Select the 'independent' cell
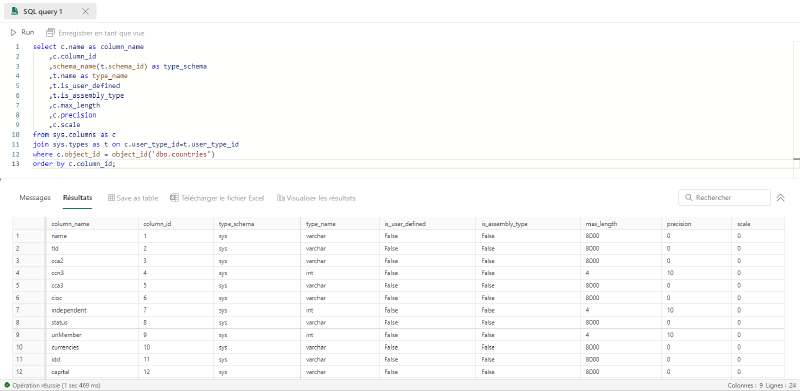 [x=92, y=310]
